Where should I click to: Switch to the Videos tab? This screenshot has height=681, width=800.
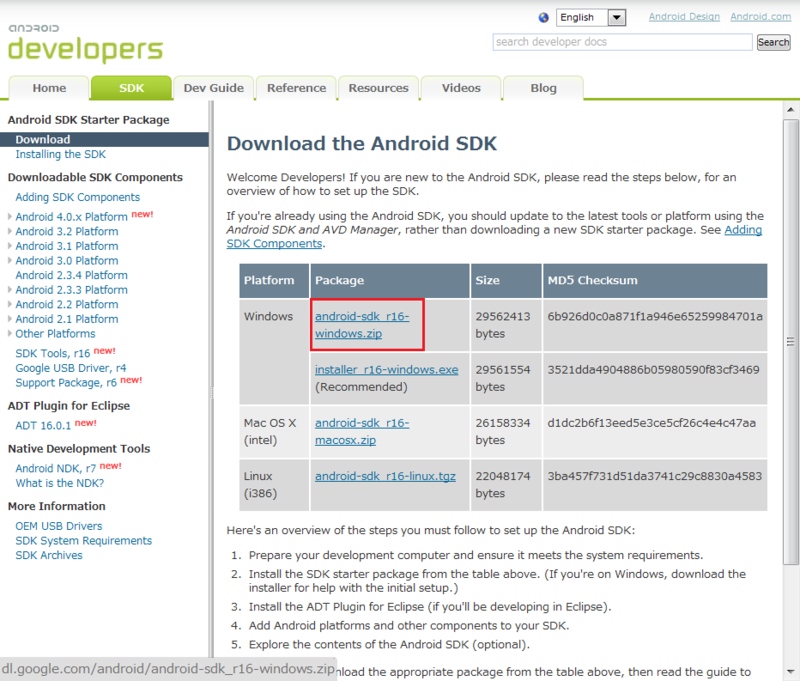pyautogui.click(x=461, y=88)
